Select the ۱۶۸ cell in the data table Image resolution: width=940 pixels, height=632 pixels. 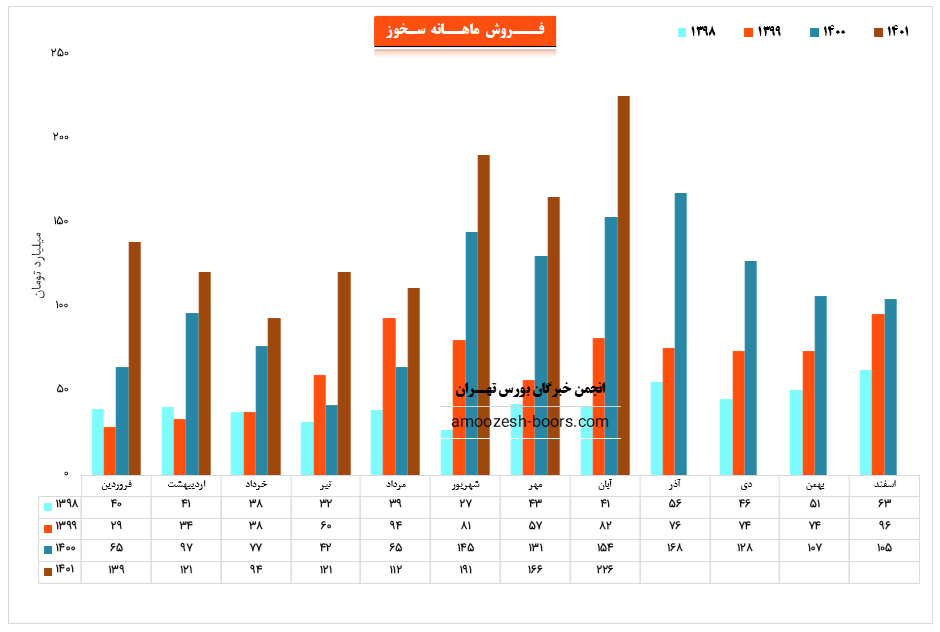point(674,548)
